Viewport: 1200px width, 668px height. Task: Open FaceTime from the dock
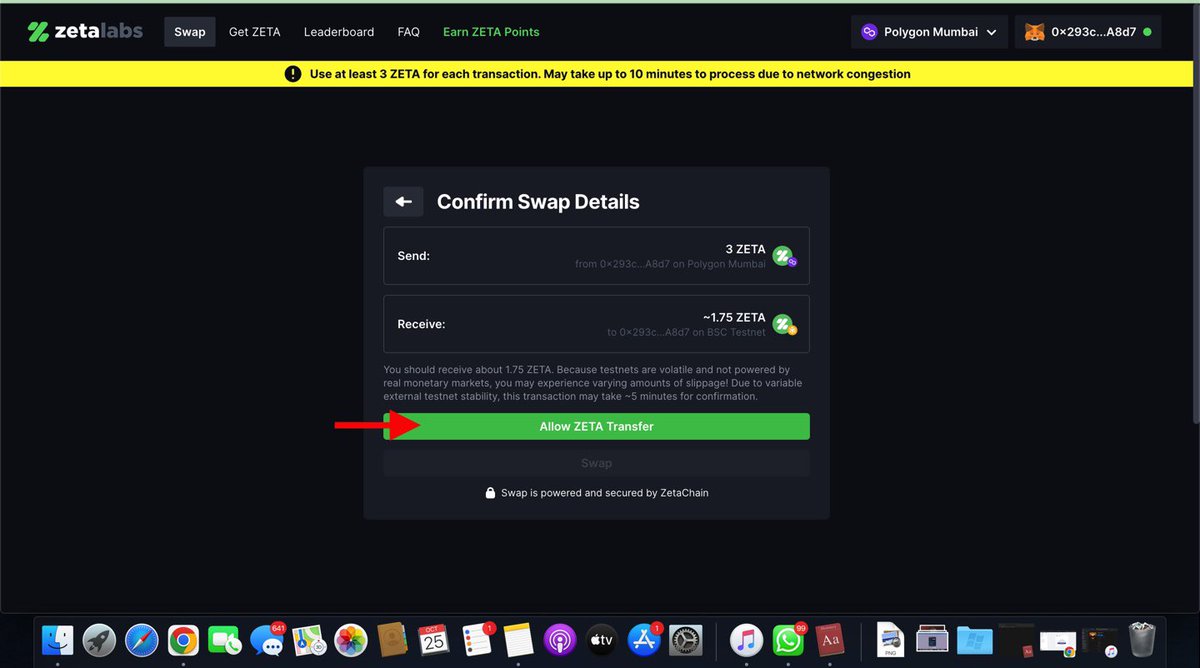pos(225,639)
